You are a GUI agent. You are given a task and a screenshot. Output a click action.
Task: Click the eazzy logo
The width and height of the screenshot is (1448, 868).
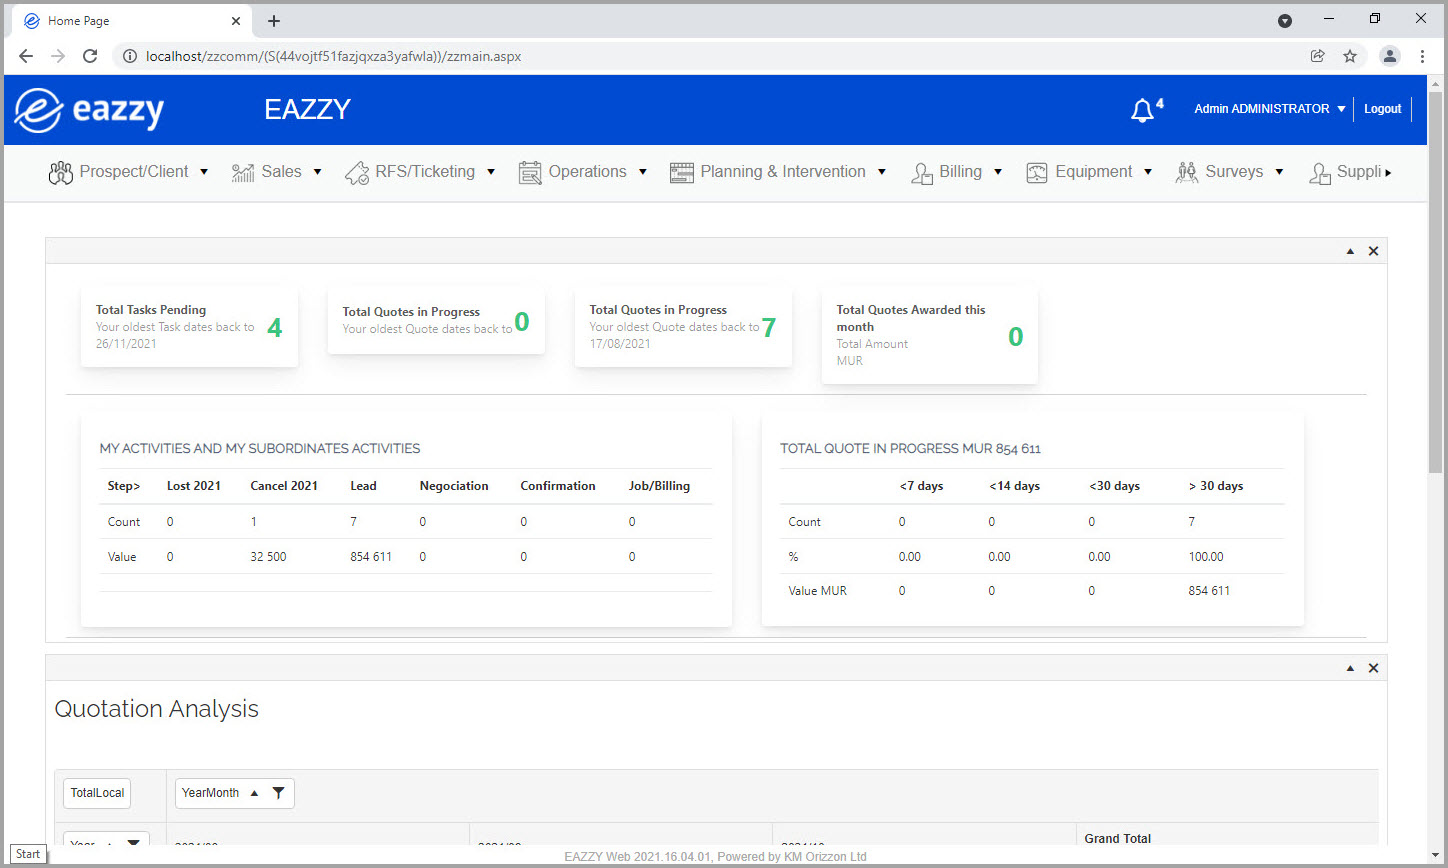coord(89,110)
